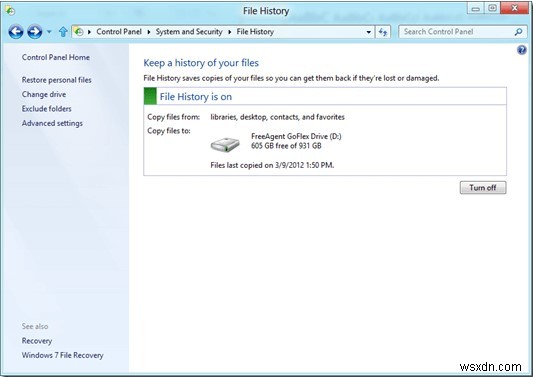Expand the chevron after Control Panel
533x377 pixels.
coord(149,32)
